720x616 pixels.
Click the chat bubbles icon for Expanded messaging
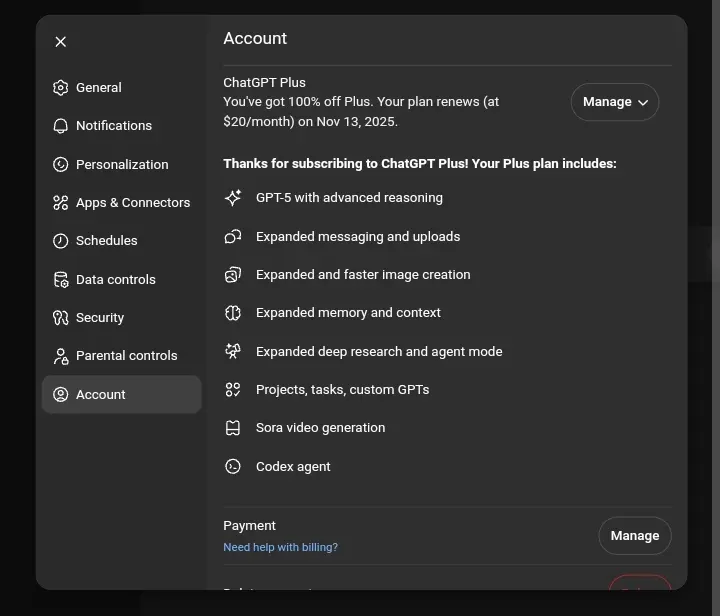[x=233, y=236]
